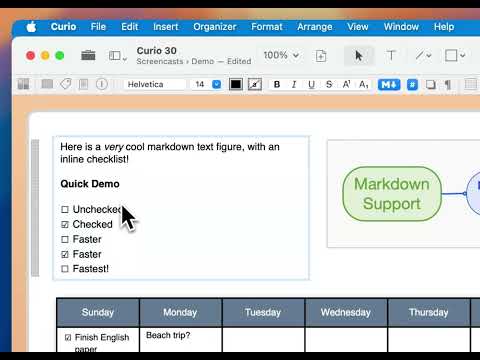Viewport: 480px width, 360px height.
Task: Uncheck the Checked checklist item box
Action: click(x=65, y=224)
